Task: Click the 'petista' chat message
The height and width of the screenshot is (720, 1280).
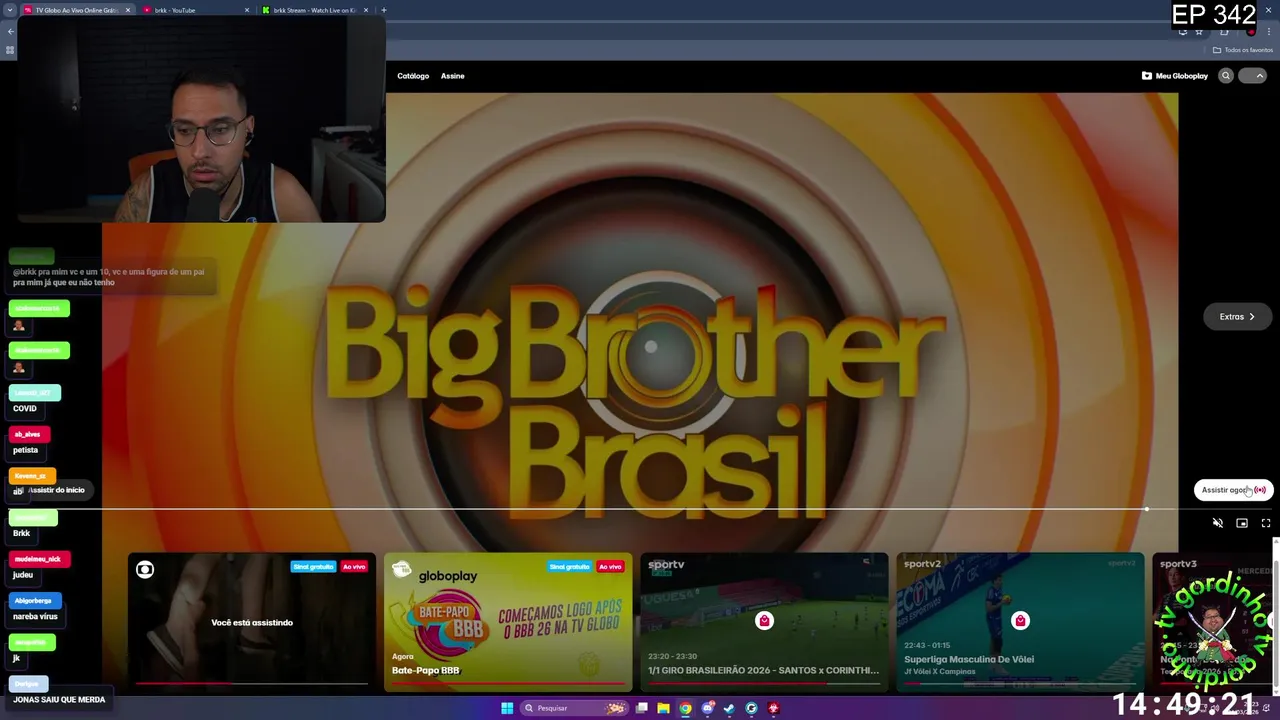Action: click(25, 450)
